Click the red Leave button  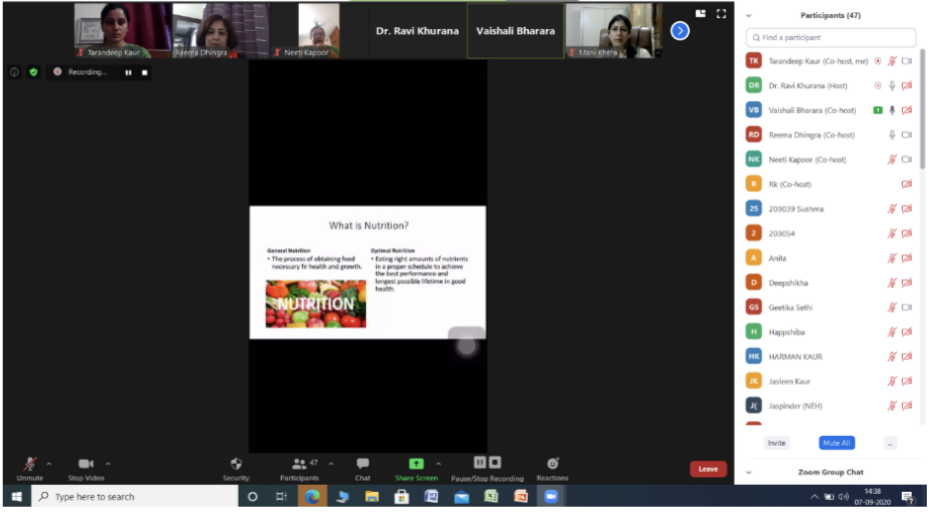pyautogui.click(x=708, y=469)
